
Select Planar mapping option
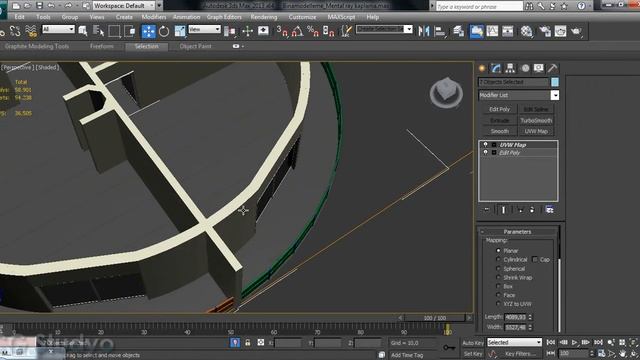pos(498,250)
